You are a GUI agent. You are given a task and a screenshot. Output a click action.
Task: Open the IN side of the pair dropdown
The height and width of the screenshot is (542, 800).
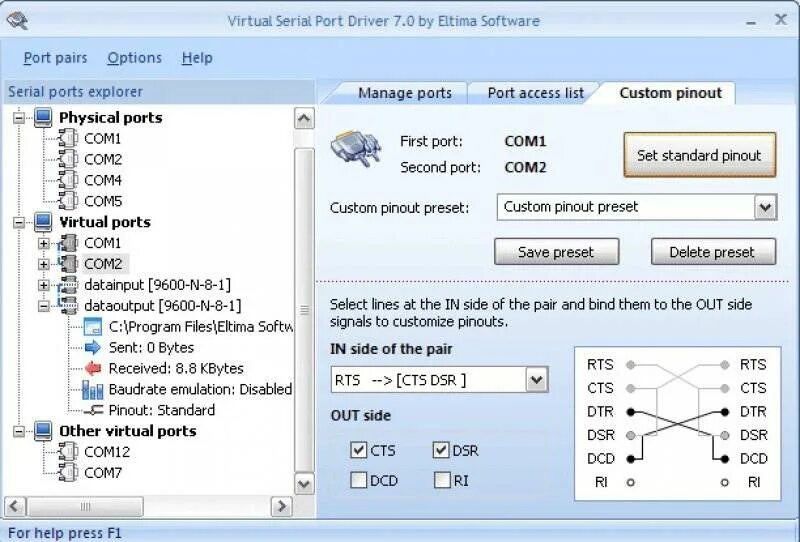[536, 380]
